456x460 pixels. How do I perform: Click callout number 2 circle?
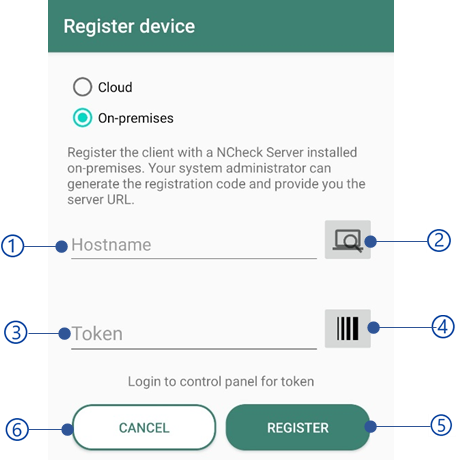tap(439, 240)
